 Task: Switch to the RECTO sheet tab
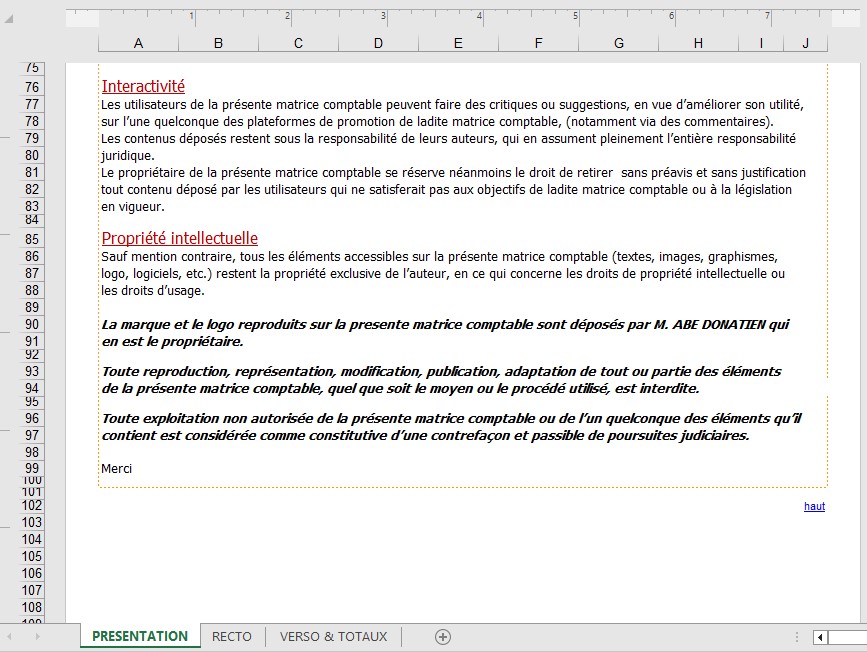coord(232,637)
